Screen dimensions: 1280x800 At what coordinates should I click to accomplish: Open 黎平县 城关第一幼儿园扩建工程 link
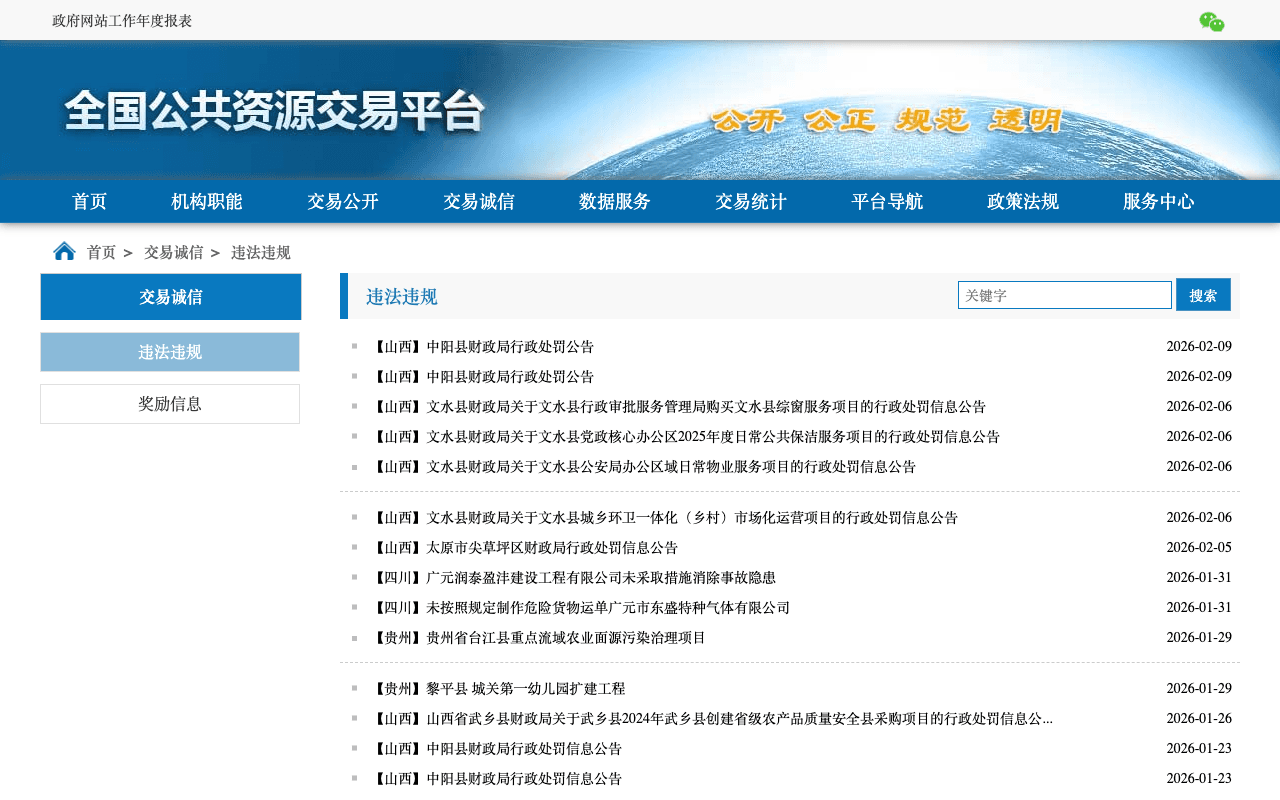pyautogui.click(x=498, y=689)
